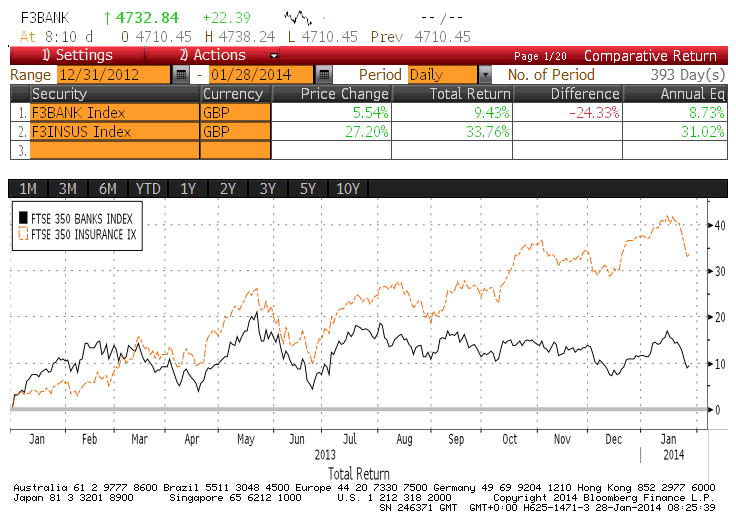The height and width of the screenshot is (527, 736).
Task: Select the 5Y chart range tab
Action: [307, 189]
